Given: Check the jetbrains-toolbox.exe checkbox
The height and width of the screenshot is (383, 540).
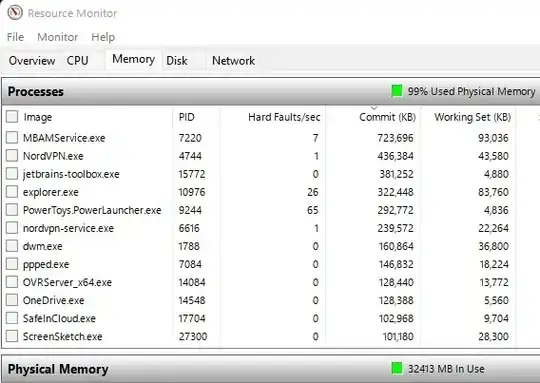Looking at the screenshot, I should point(12,174).
